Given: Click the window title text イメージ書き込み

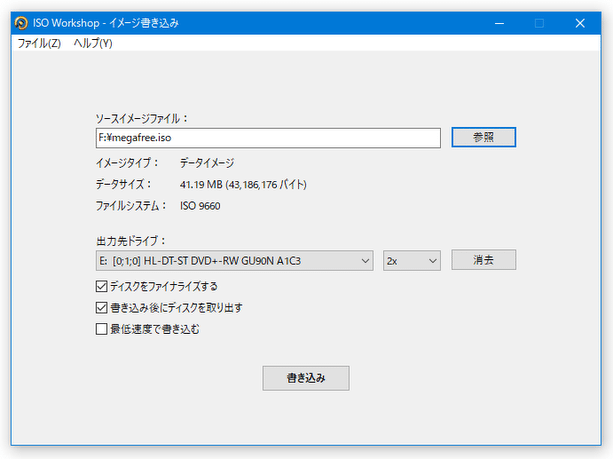Looking at the screenshot, I should (x=142, y=22).
